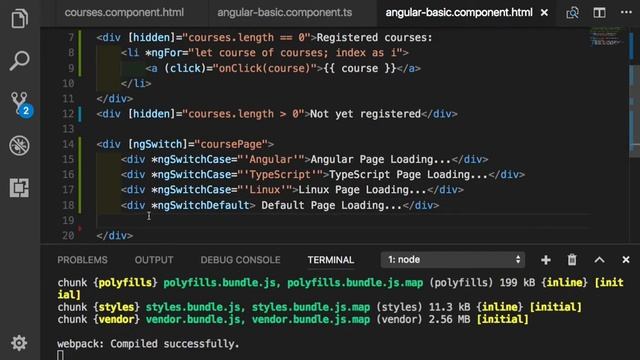Click 'polyfills.bundle.js.map' in terminal output
Image resolution: width=640 pixels, height=360 pixels.
pyautogui.click(x=355, y=282)
